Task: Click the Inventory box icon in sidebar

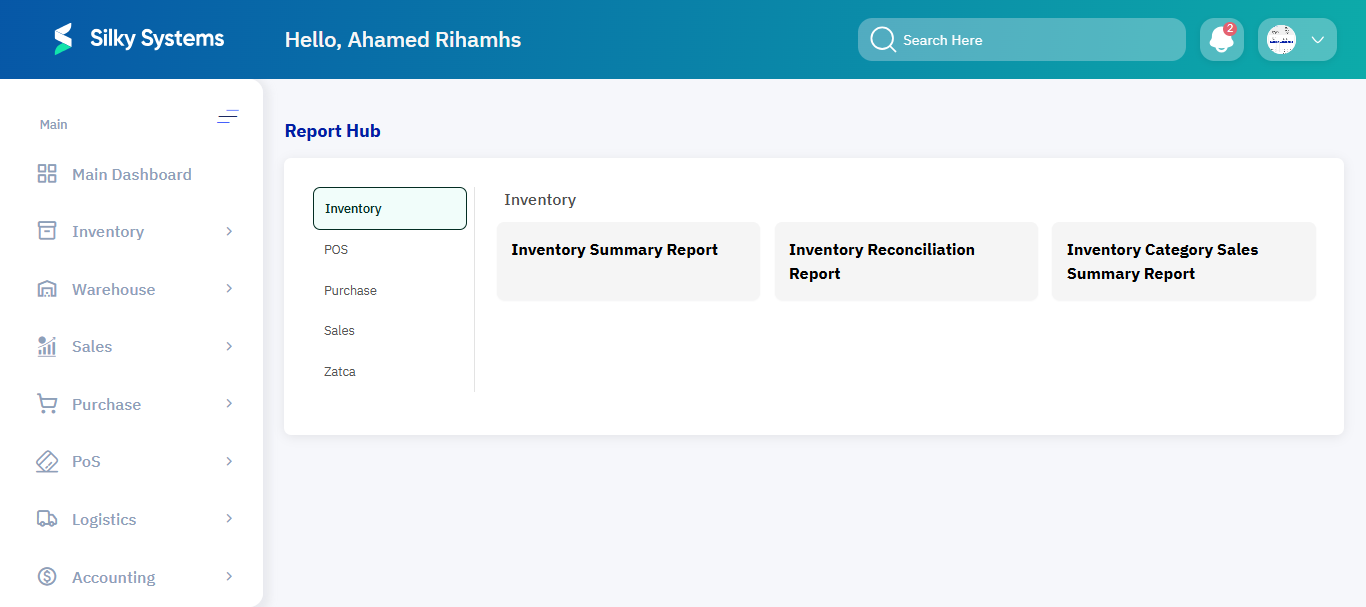Action: pyautogui.click(x=46, y=231)
